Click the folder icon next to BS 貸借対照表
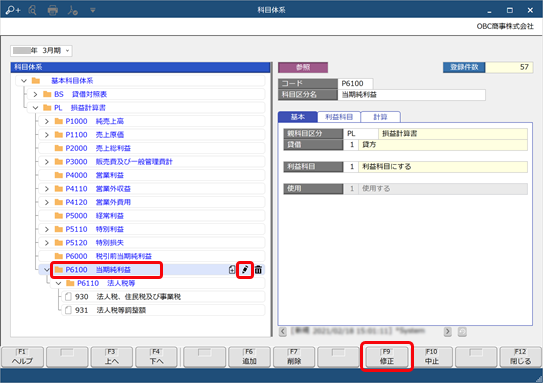The height and width of the screenshot is (383, 543). click(x=47, y=94)
